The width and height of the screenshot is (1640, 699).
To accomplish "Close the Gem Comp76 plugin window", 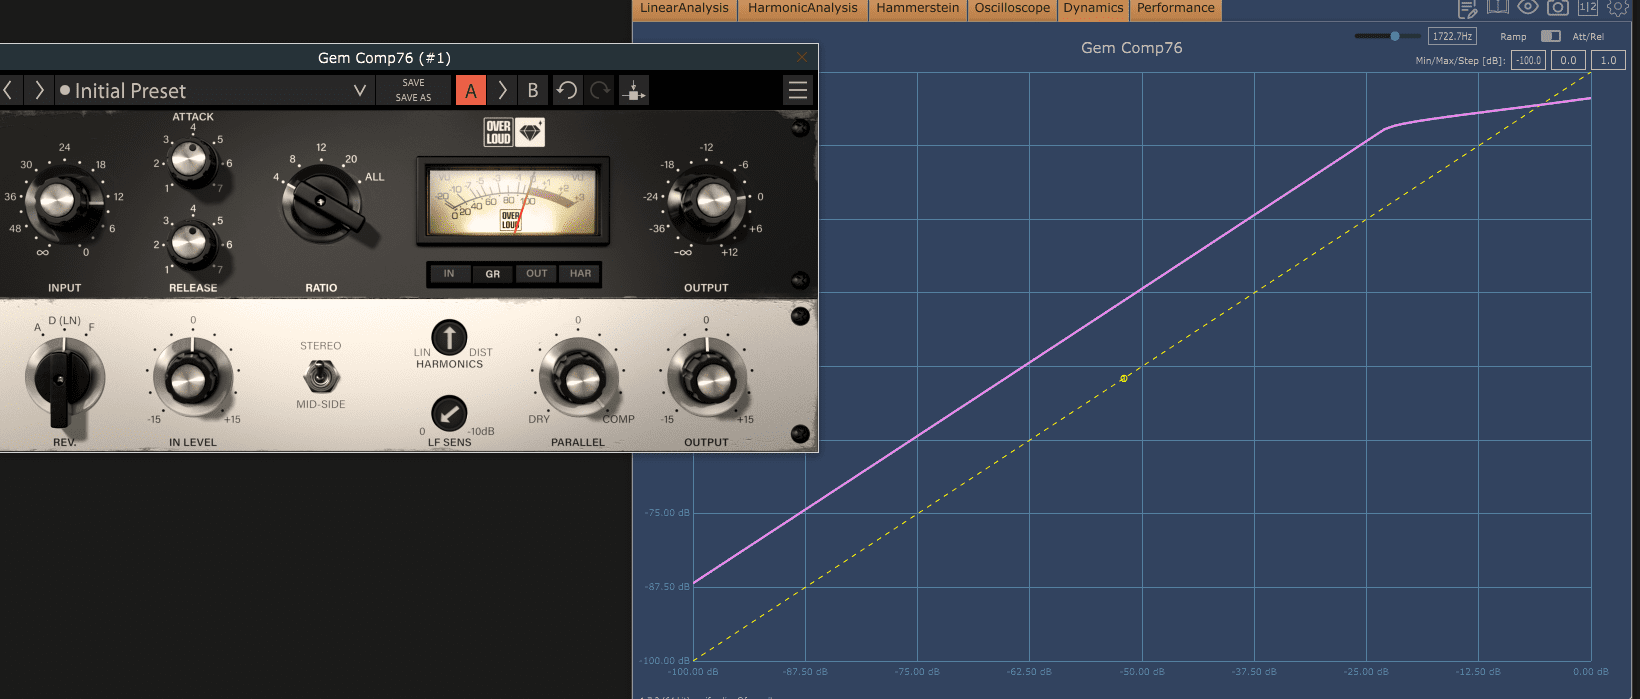I will 802,57.
